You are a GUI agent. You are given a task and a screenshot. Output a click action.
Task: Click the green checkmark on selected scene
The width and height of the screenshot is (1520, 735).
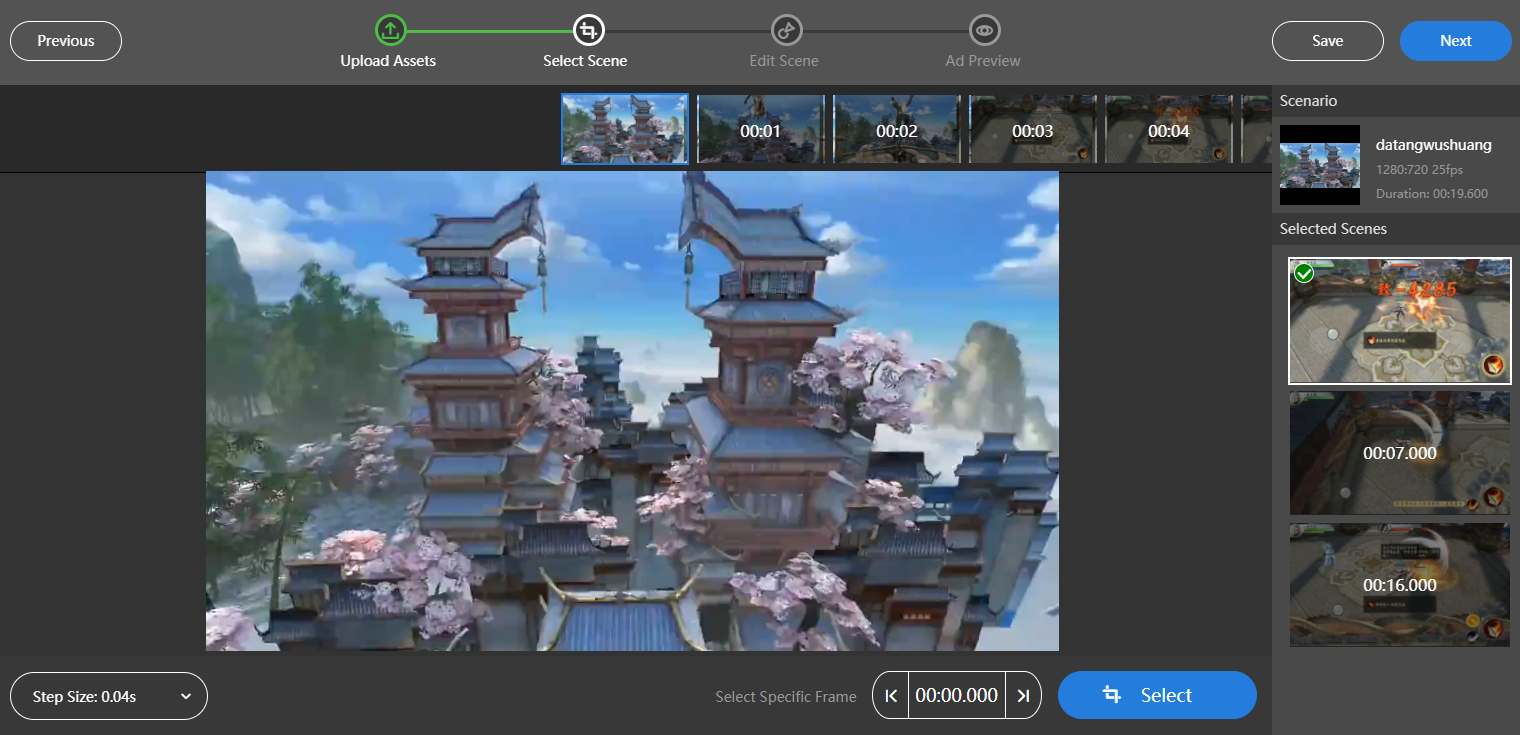point(1303,273)
